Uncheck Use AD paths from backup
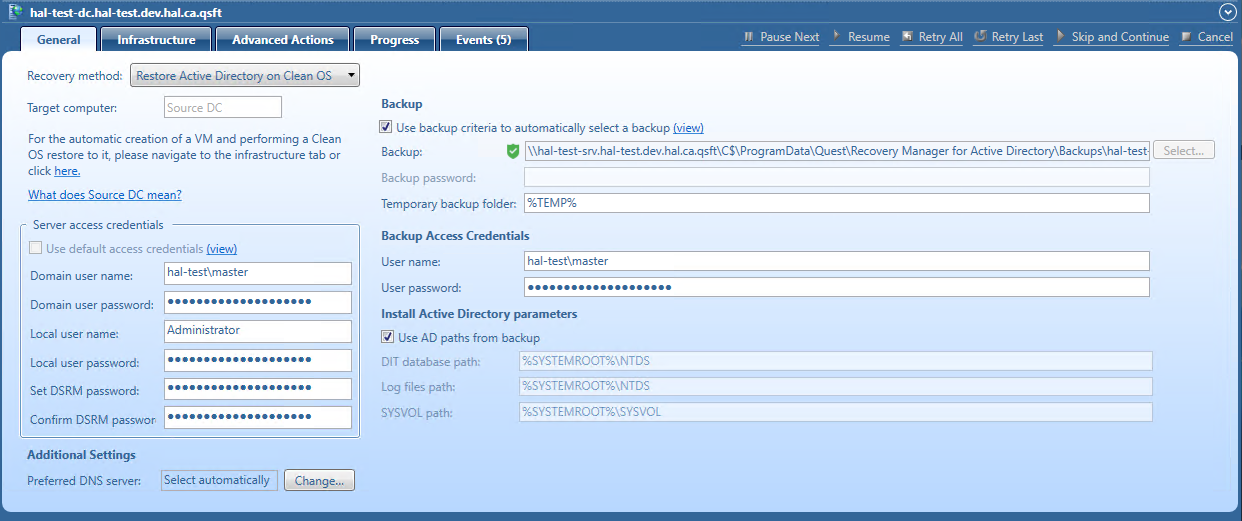Screen dimensions: 1242x521 tap(387, 338)
